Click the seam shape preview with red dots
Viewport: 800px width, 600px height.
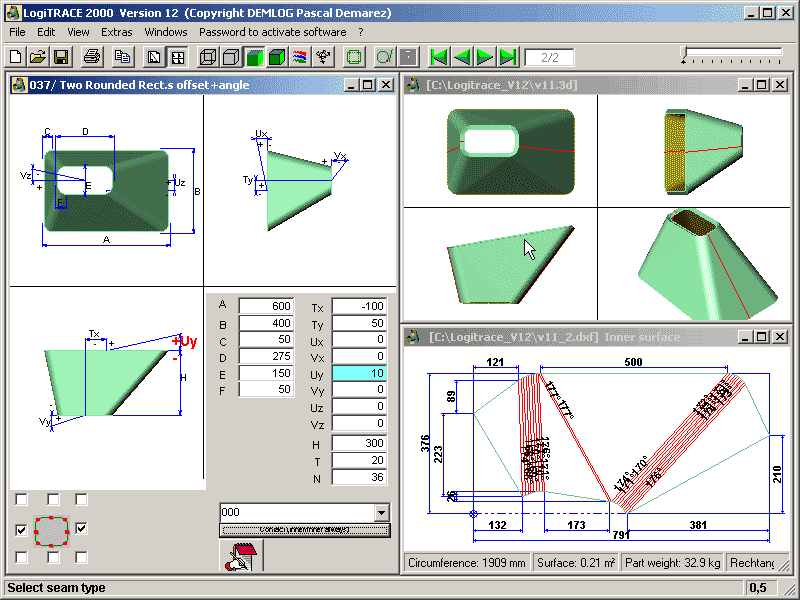pyautogui.click(x=51, y=532)
